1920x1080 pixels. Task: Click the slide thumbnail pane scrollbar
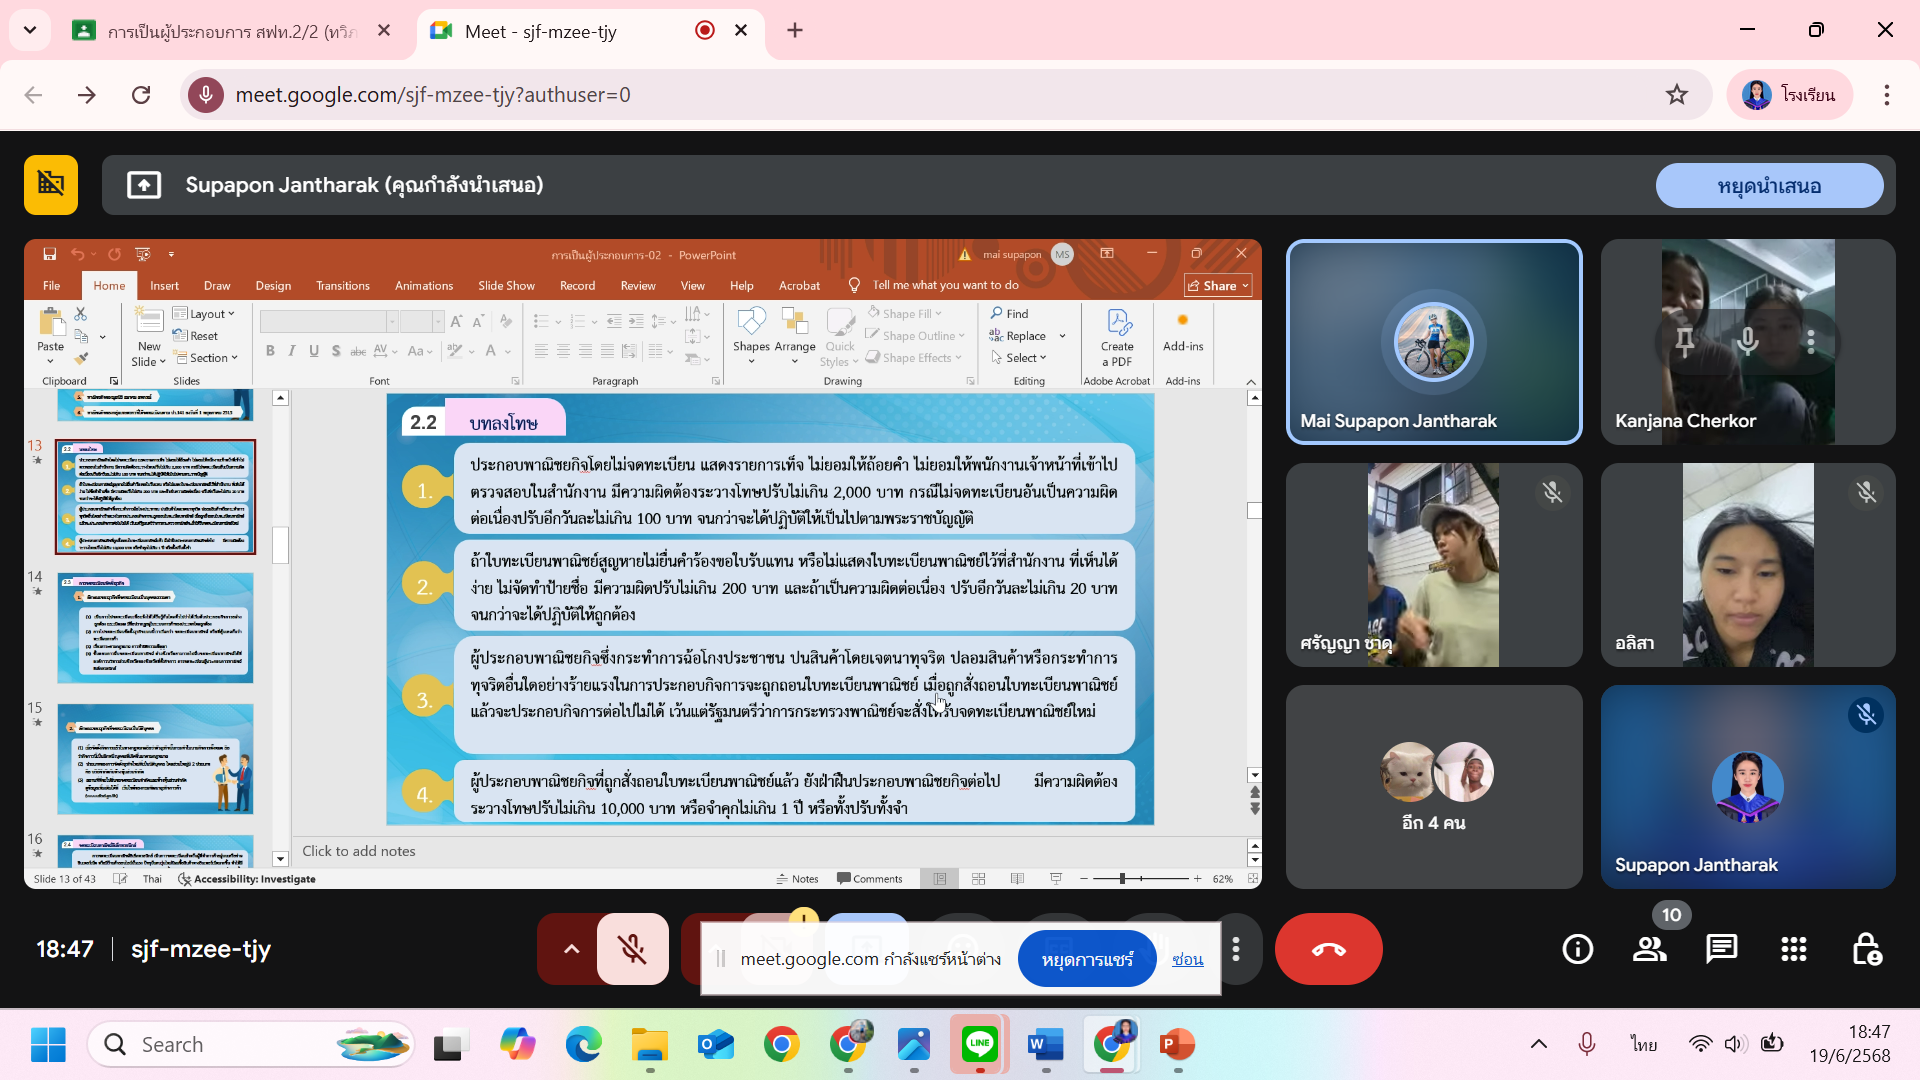coord(280,546)
